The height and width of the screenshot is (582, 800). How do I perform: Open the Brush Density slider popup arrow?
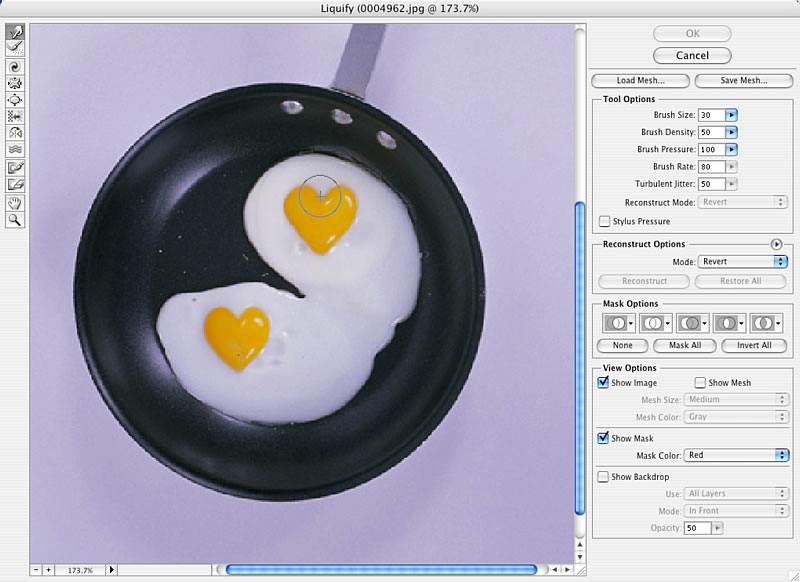click(731, 132)
